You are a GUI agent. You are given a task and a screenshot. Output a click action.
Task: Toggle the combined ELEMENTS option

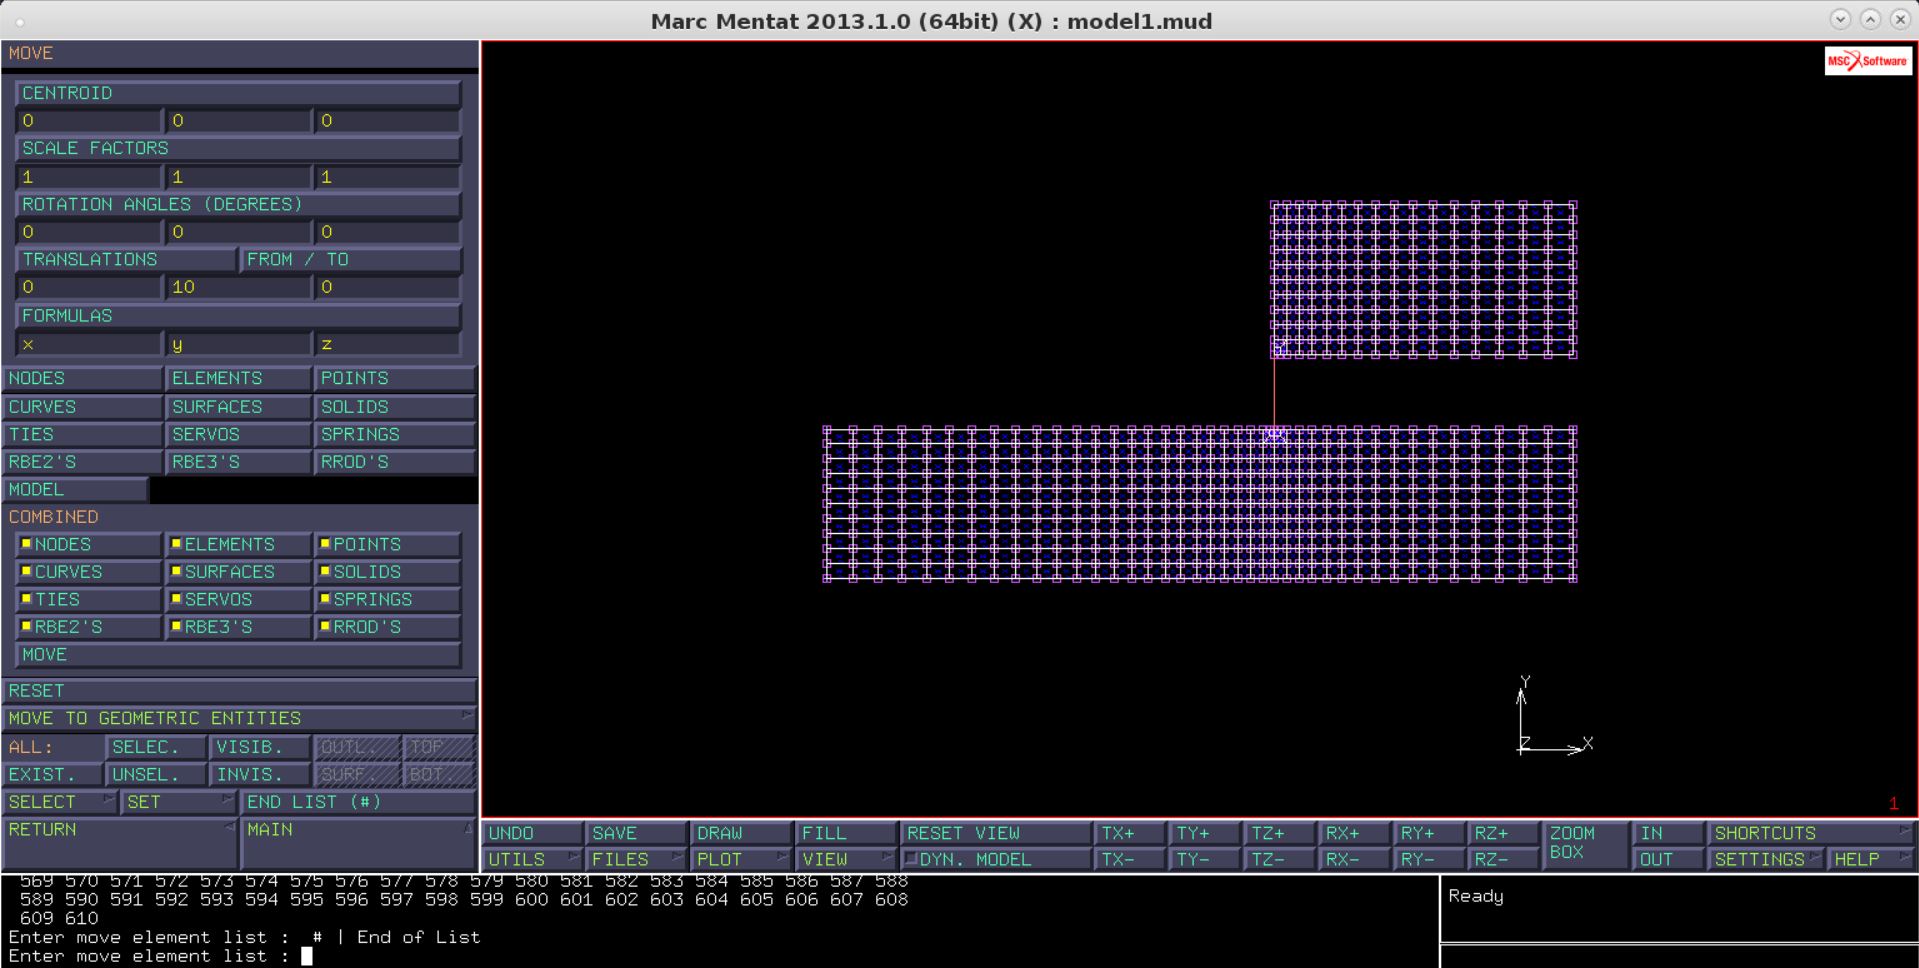238,544
